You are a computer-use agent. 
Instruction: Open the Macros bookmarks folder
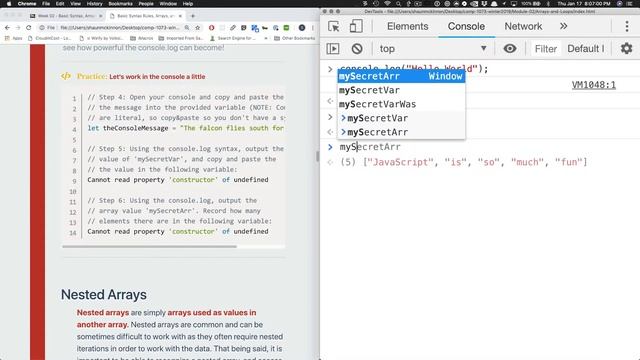pos(141,38)
